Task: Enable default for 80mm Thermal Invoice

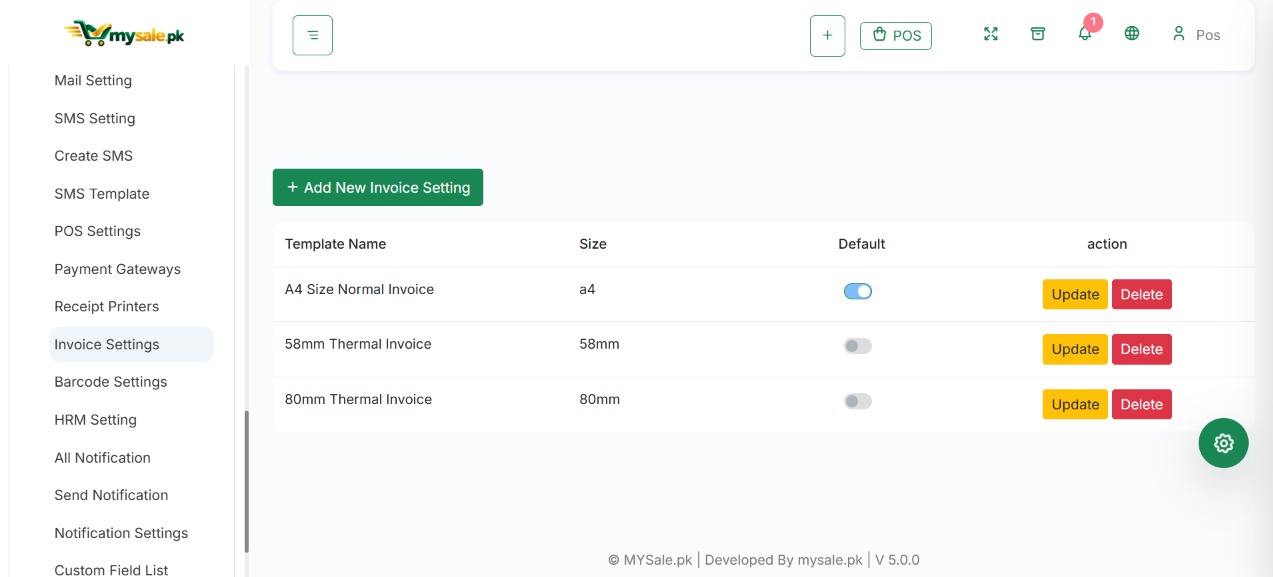Action: 858,401
